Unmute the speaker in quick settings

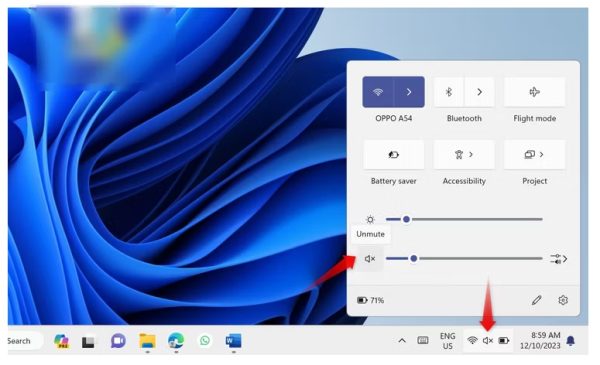pyautogui.click(x=370, y=259)
